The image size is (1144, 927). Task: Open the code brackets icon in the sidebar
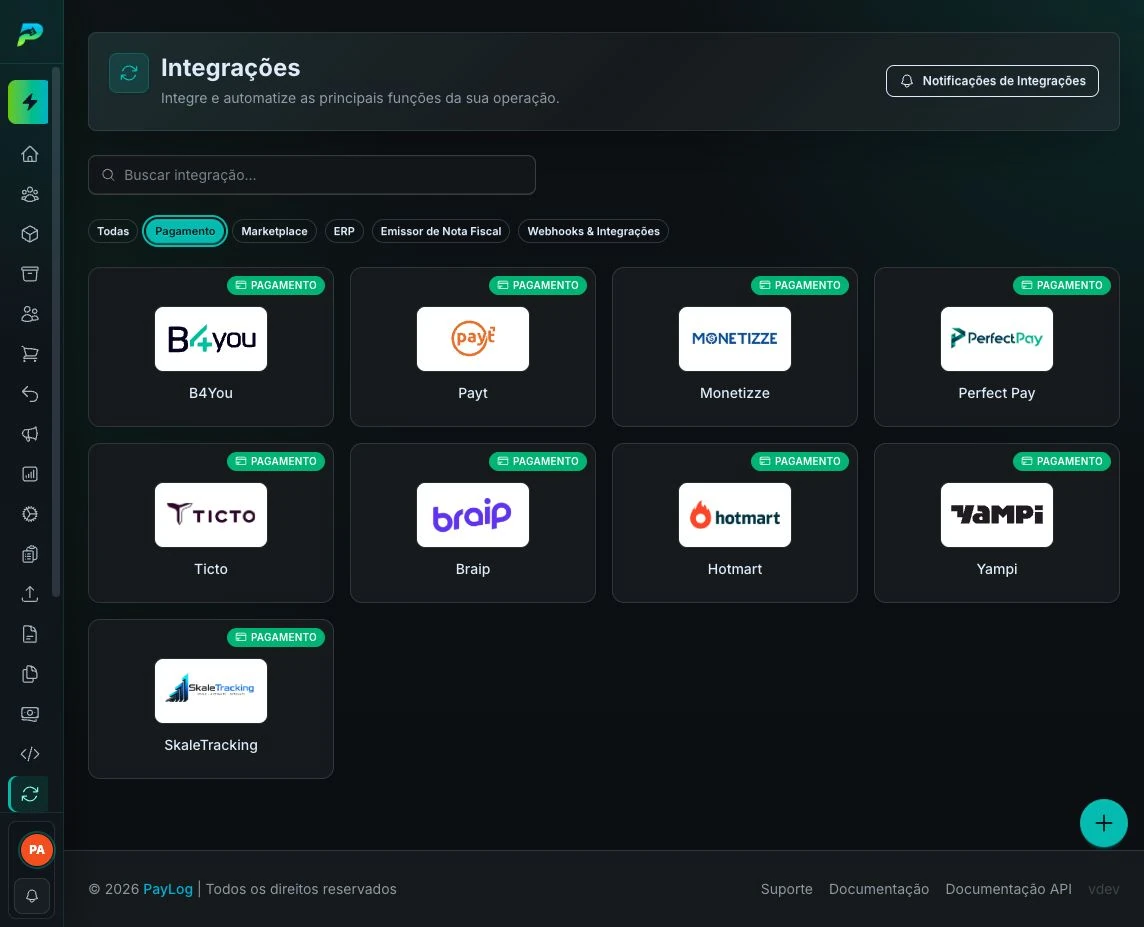click(30, 754)
